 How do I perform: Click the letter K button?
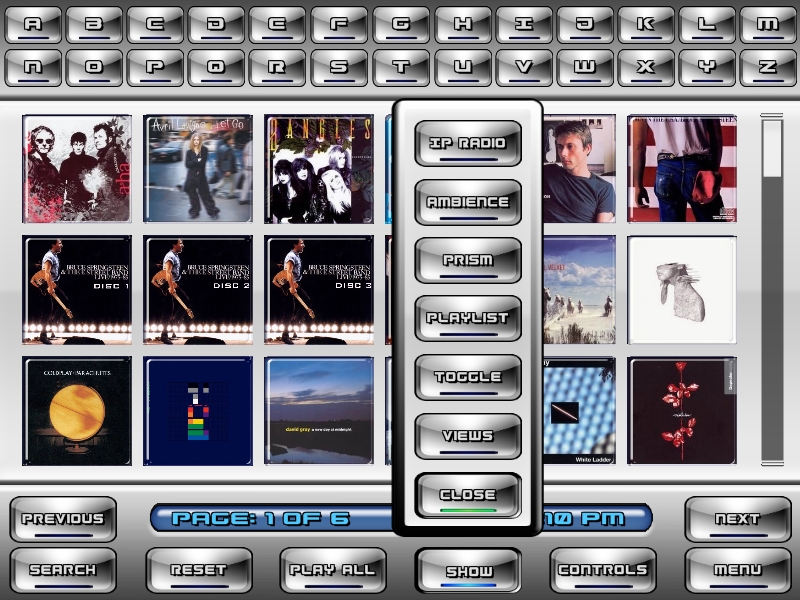[646, 24]
